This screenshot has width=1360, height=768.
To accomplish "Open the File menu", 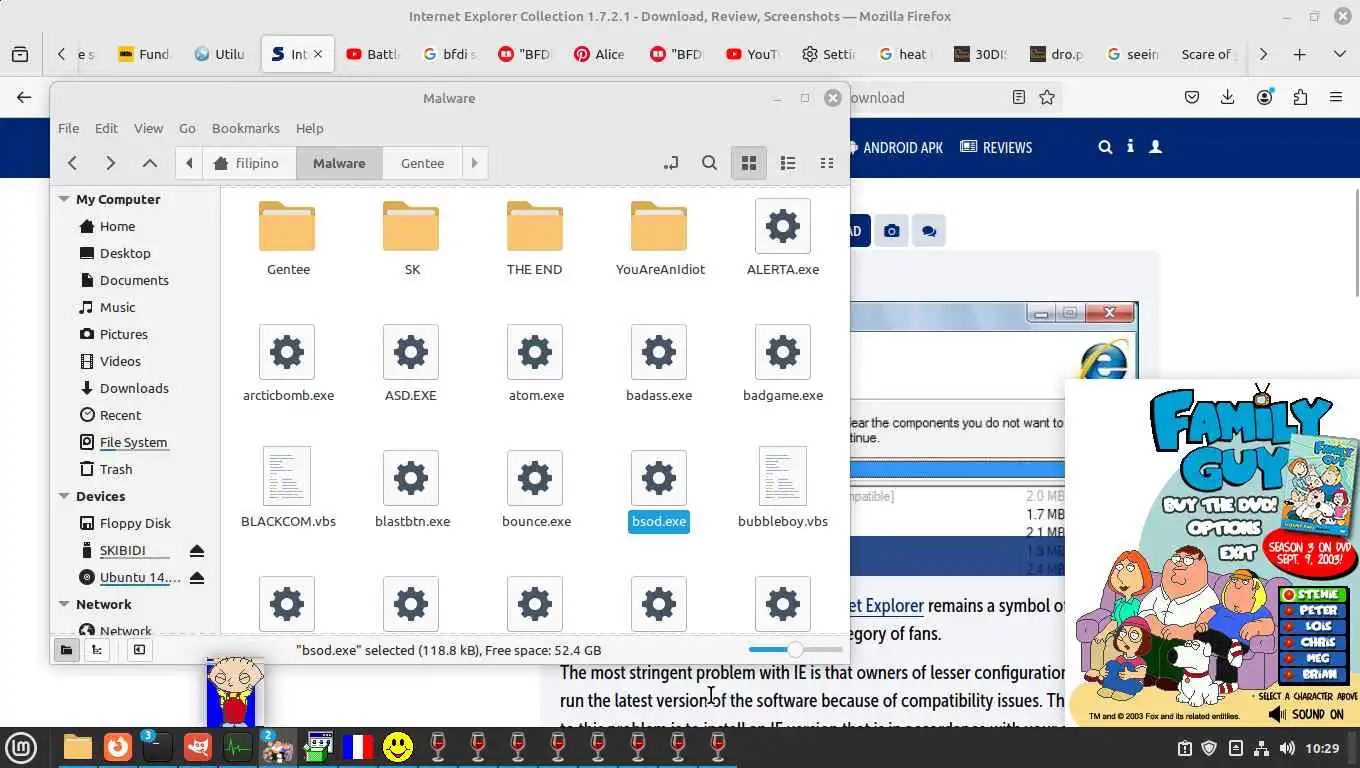I will [x=68, y=128].
